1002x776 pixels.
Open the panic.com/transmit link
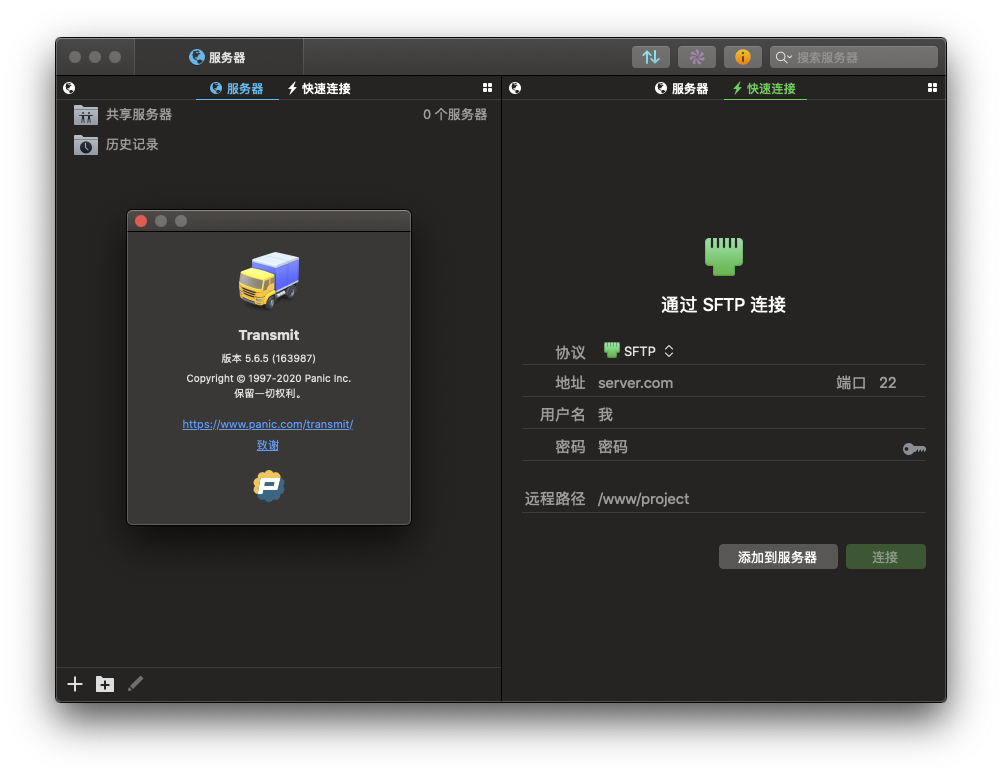(268, 424)
